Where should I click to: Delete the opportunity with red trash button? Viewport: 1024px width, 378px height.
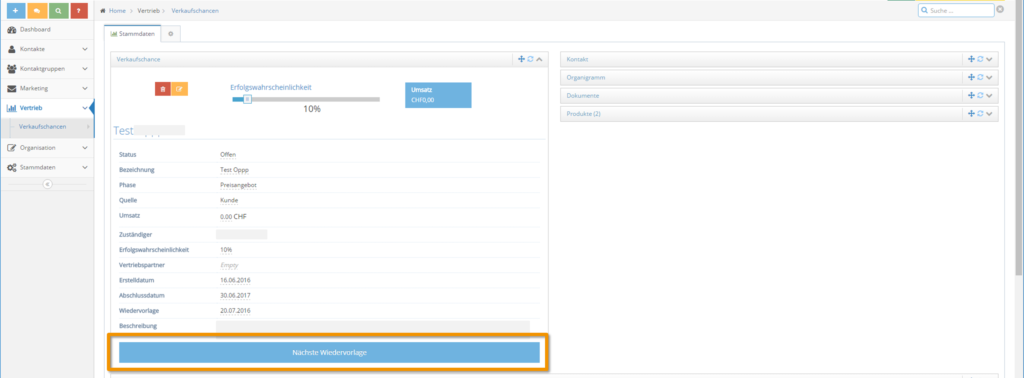tap(163, 89)
